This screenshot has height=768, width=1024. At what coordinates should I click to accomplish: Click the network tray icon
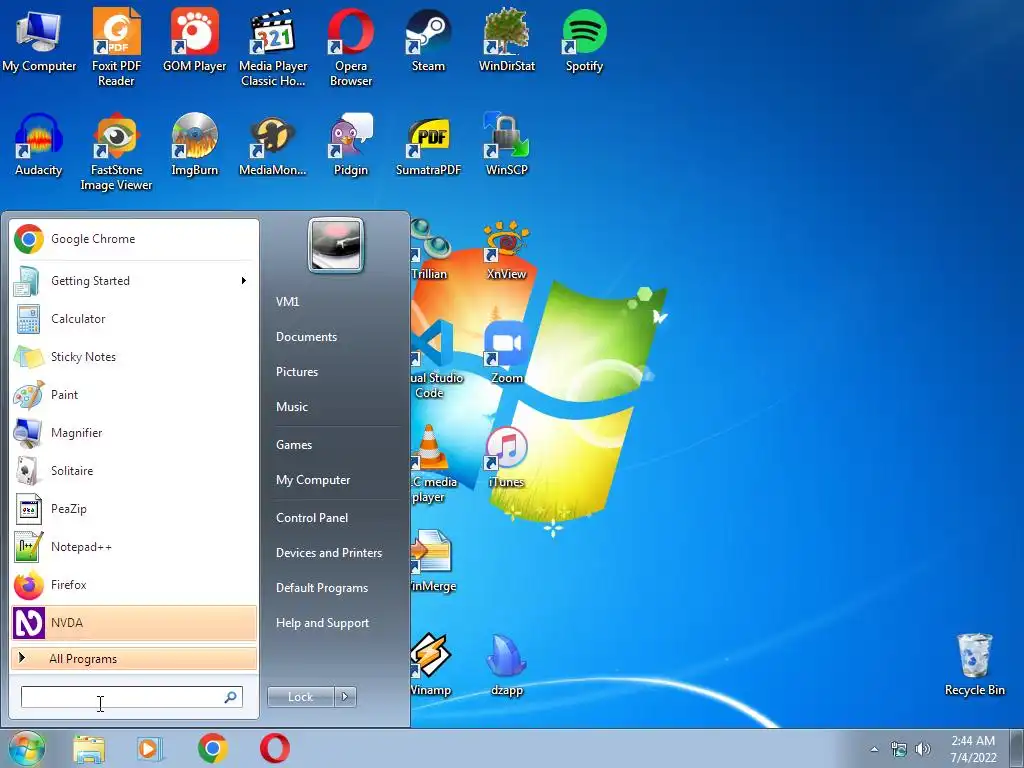coord(899,749)
